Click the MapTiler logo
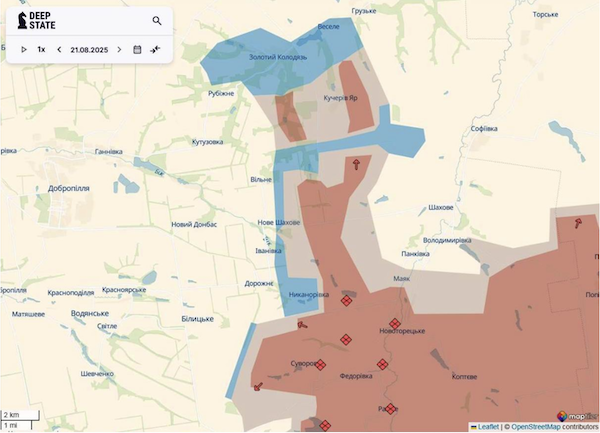The image size is (600, 433). tap(576, 417)
